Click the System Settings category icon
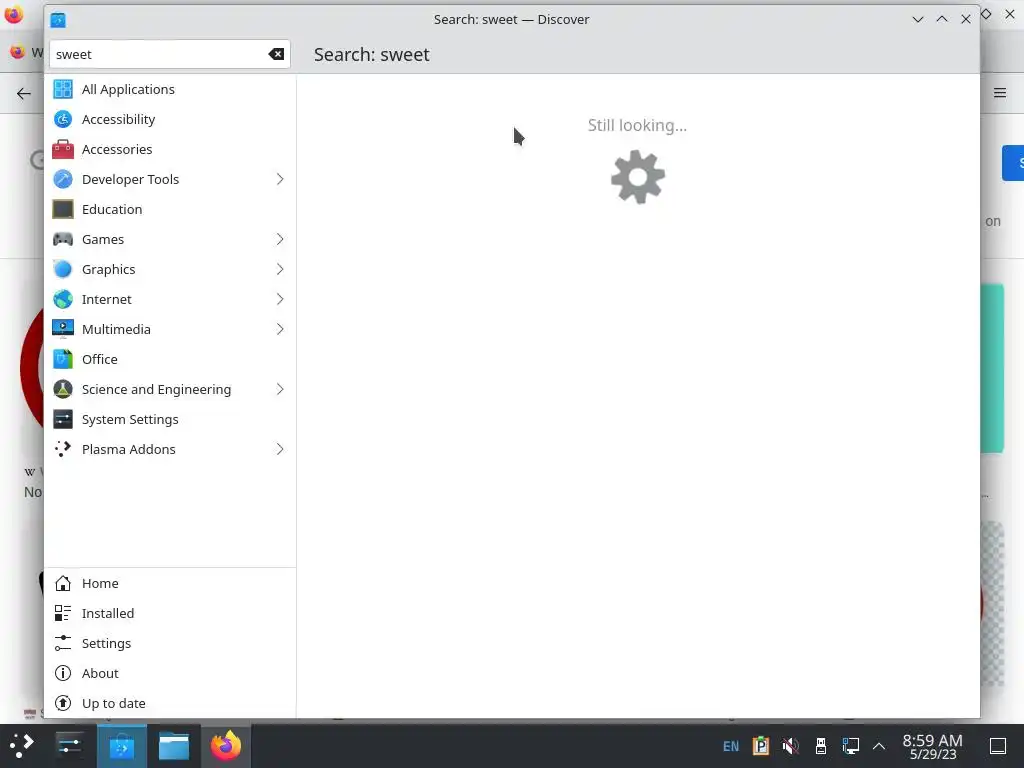This screenshot has height=768, width=1024. [63, 420]
